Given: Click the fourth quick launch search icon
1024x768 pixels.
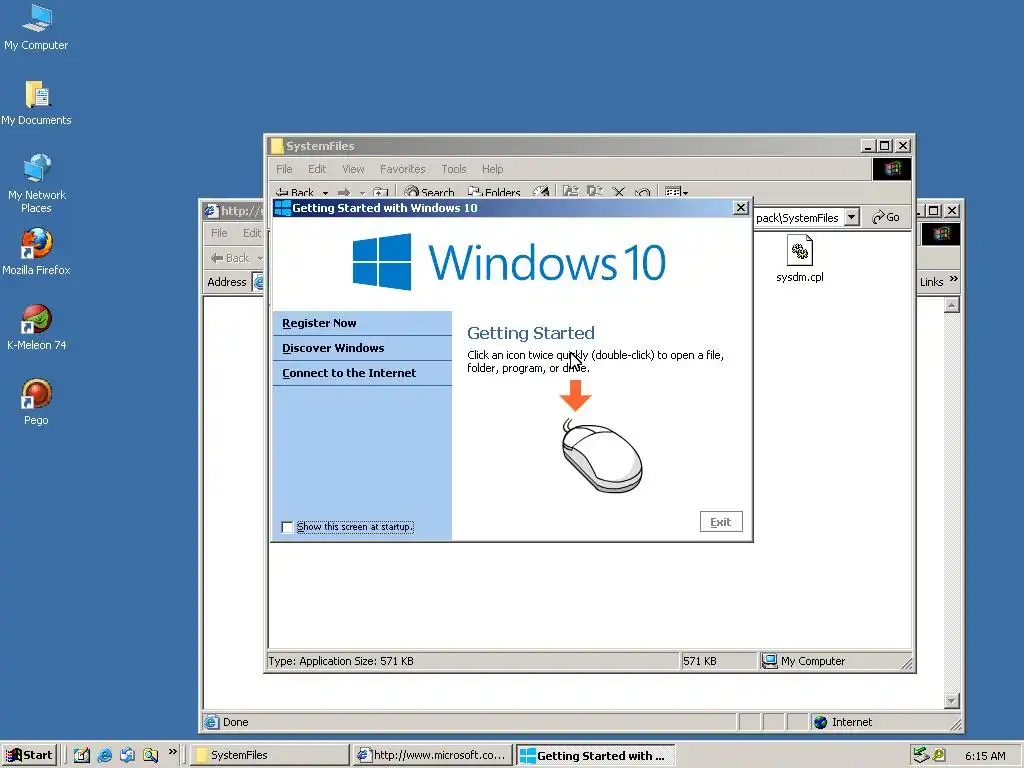Looking at the screenshot, I should tap(151, 755).
